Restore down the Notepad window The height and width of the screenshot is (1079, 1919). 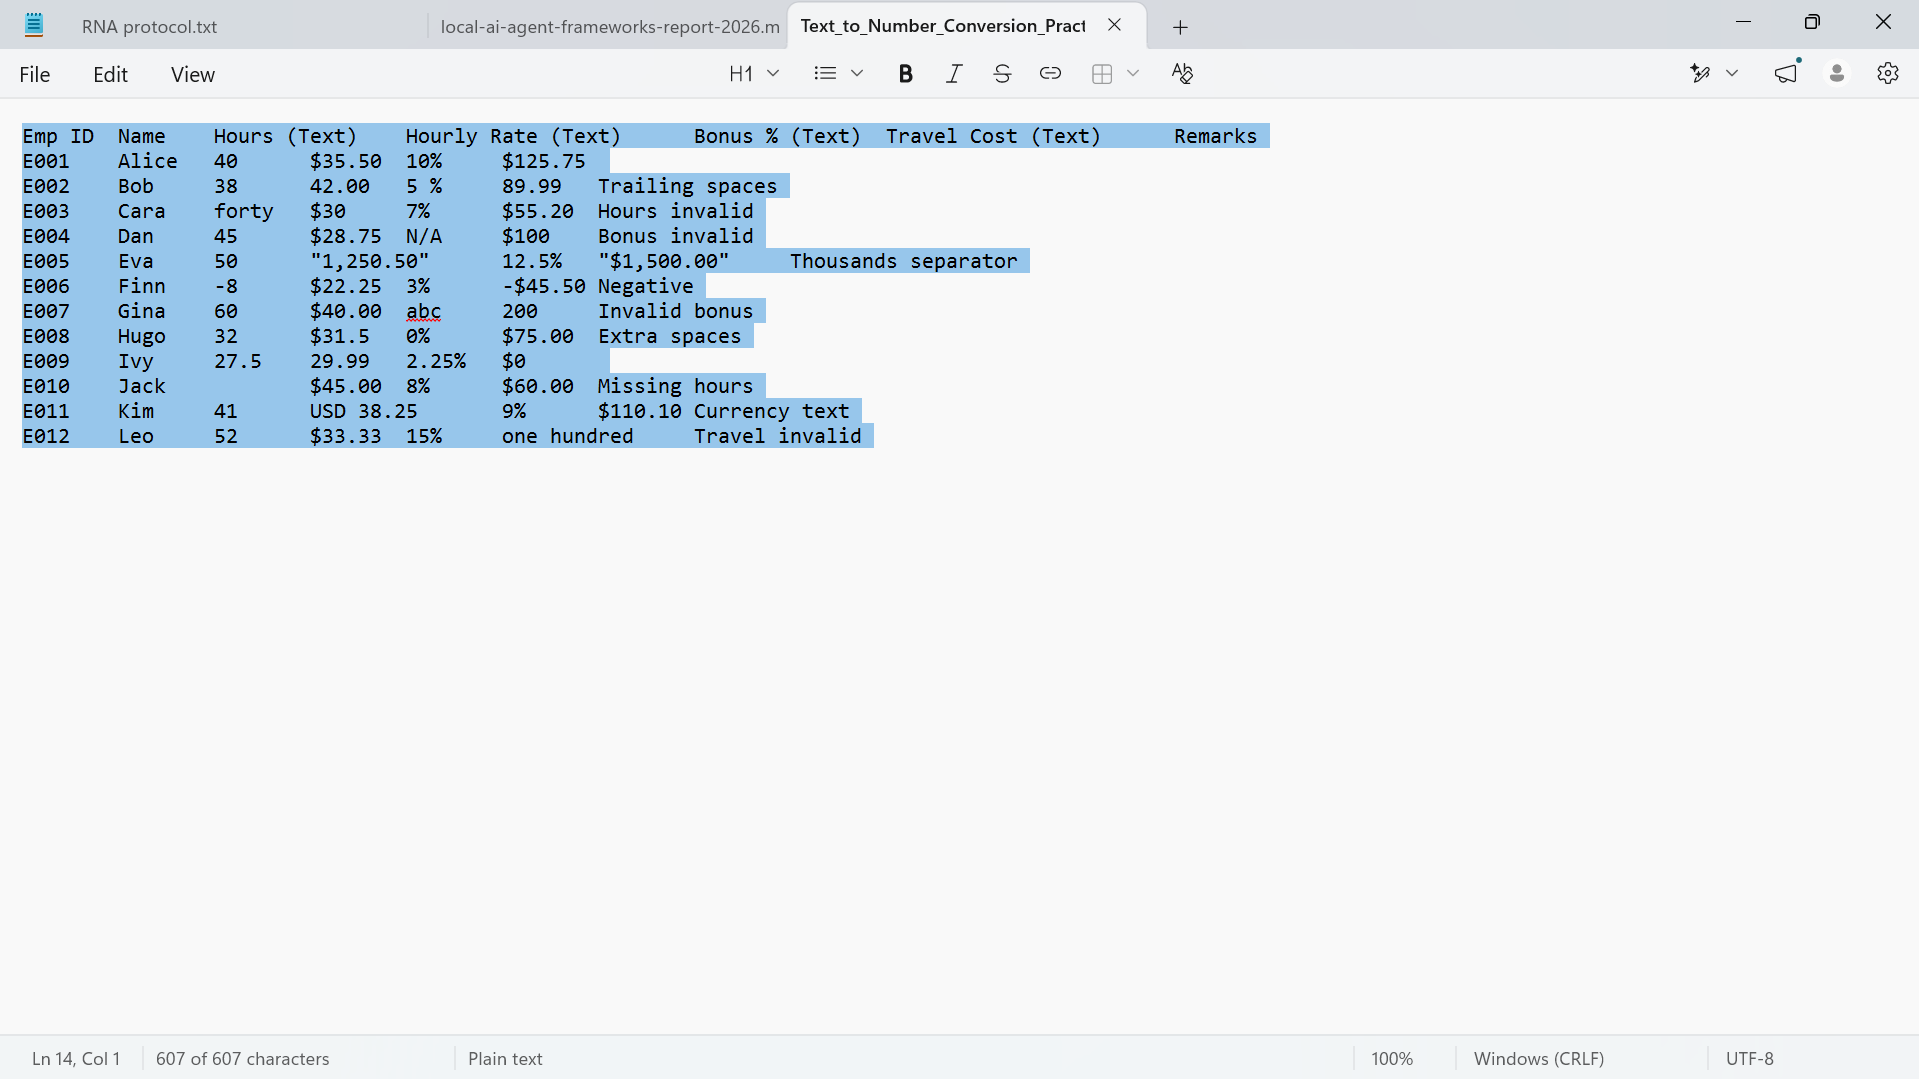click(x=1812, y=22)
